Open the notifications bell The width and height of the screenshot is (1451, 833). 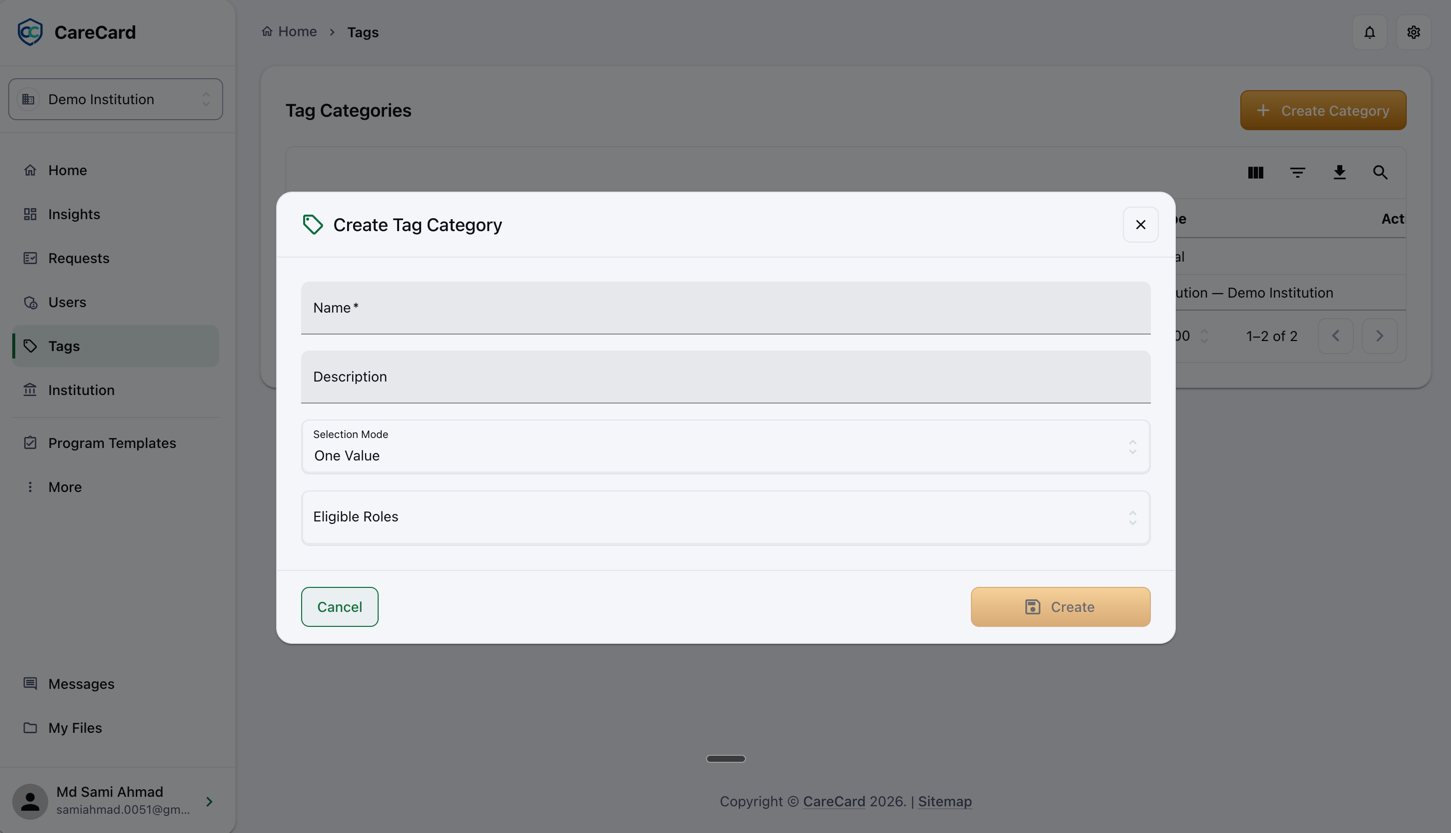[1369, 32]
